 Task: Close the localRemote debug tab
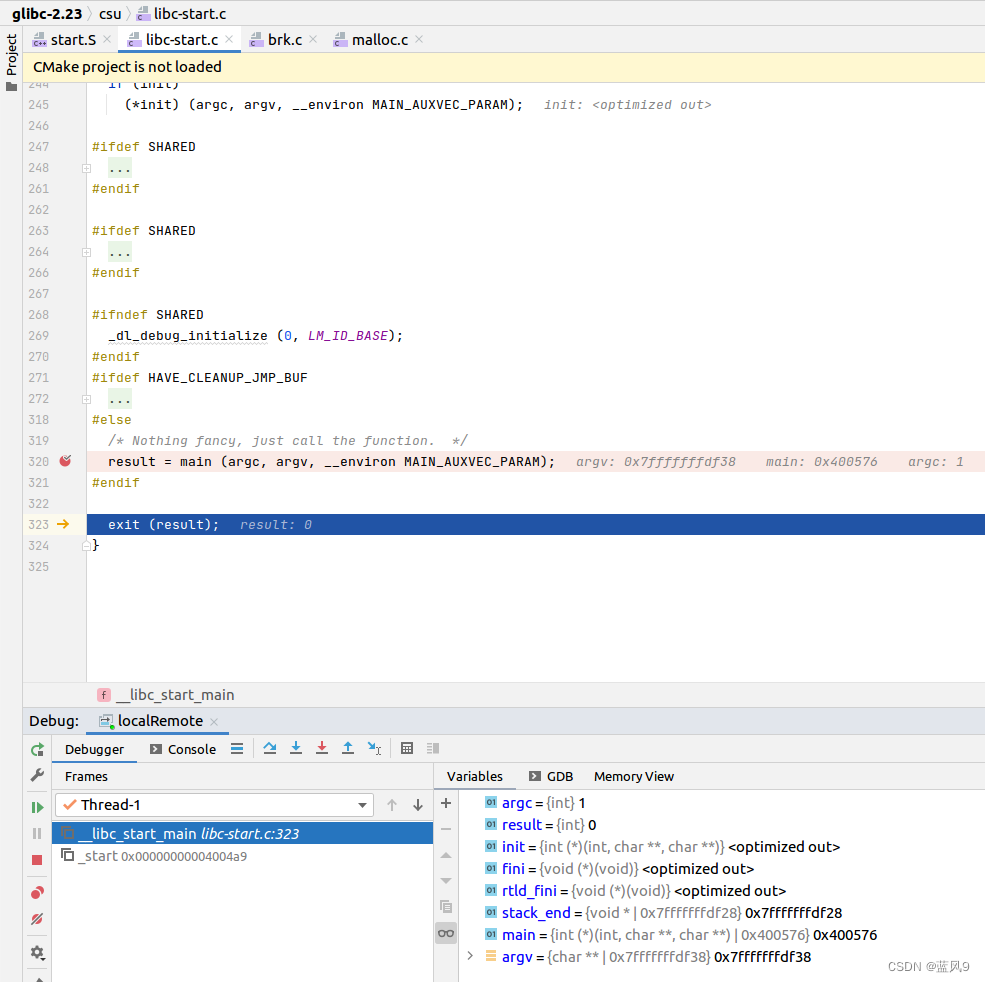coord(214,721)
